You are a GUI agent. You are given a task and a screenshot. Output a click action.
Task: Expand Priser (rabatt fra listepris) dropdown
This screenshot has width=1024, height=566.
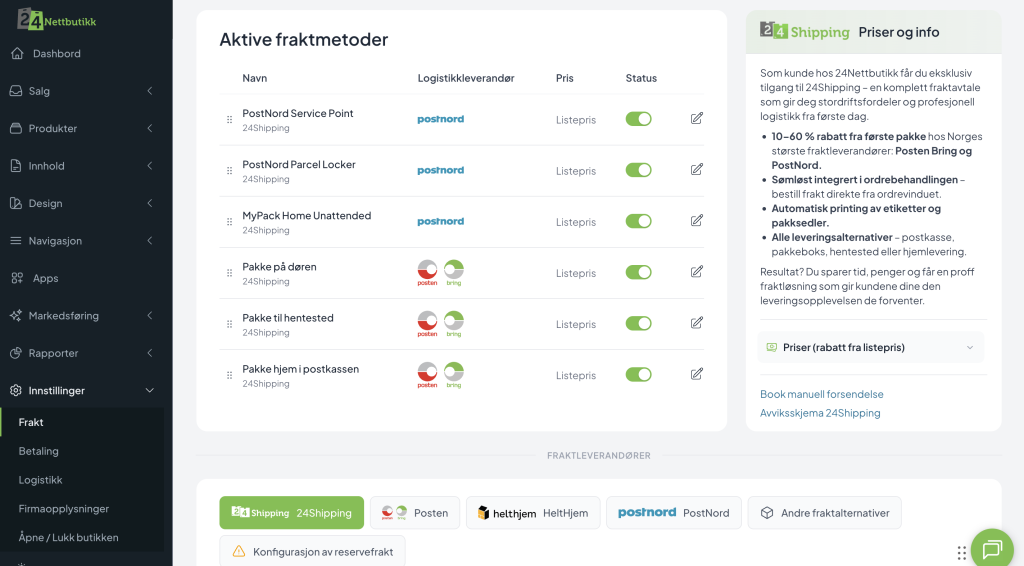[871, 347]
